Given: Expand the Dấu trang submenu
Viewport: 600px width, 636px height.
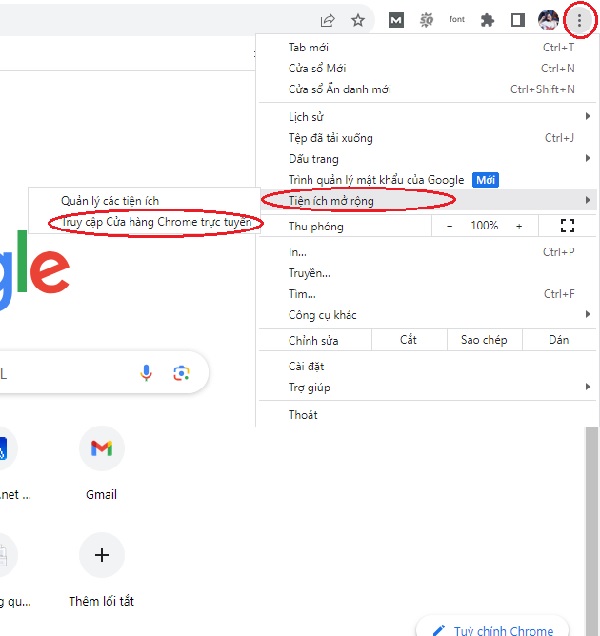Looking at the screenshot, I should 313,159.
